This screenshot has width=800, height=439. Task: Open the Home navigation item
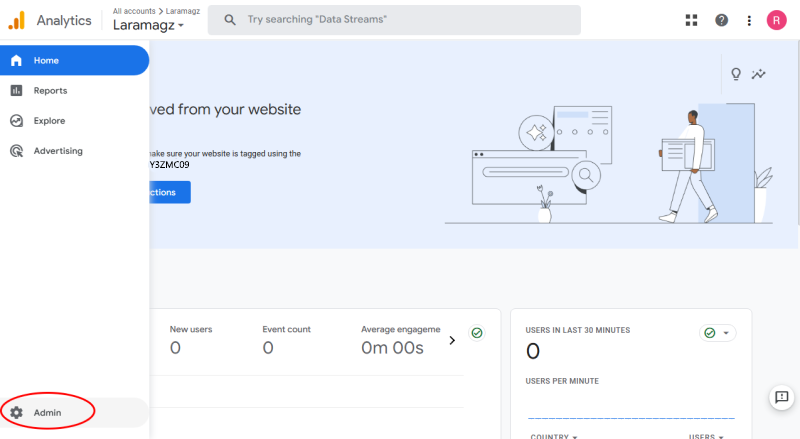click(x=74, y=60)
